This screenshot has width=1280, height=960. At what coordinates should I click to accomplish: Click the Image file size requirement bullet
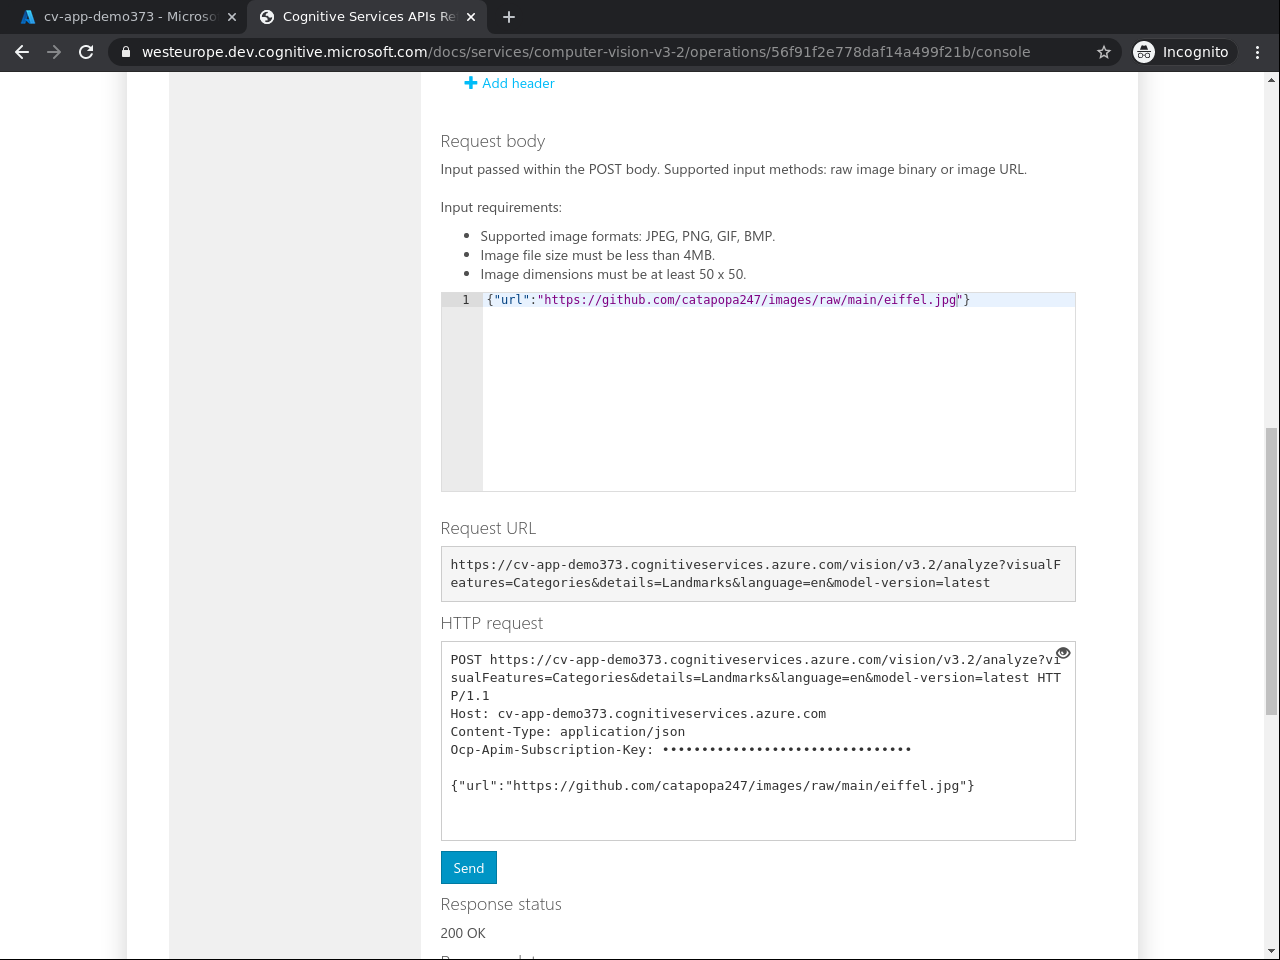coord(598,255)
